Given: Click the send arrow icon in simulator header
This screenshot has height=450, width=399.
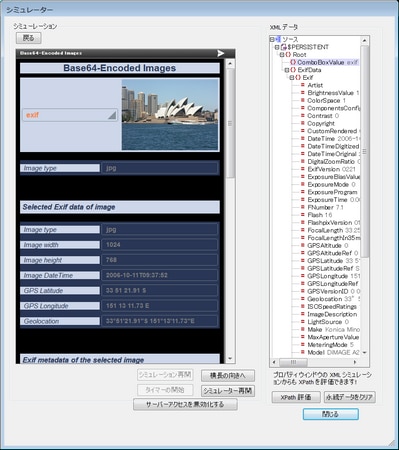Looking at the screenshot, I should click(x=221, y=53).
